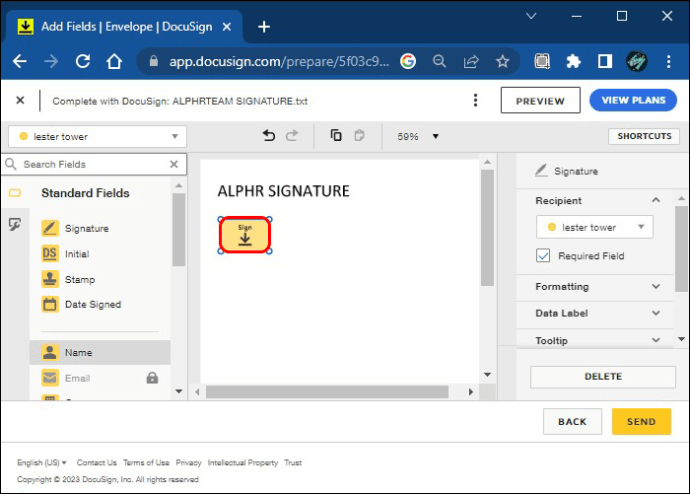Open the lester tower recipient dropdown at top left

pos(97,136)
